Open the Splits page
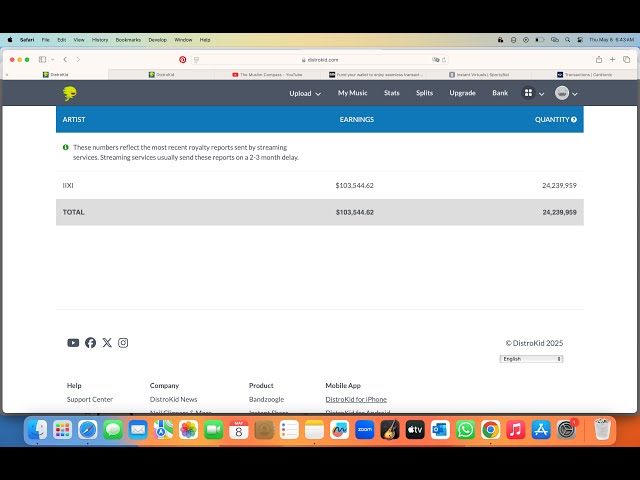This screenshot has width=640, height=480. click(x=424, y=93)
